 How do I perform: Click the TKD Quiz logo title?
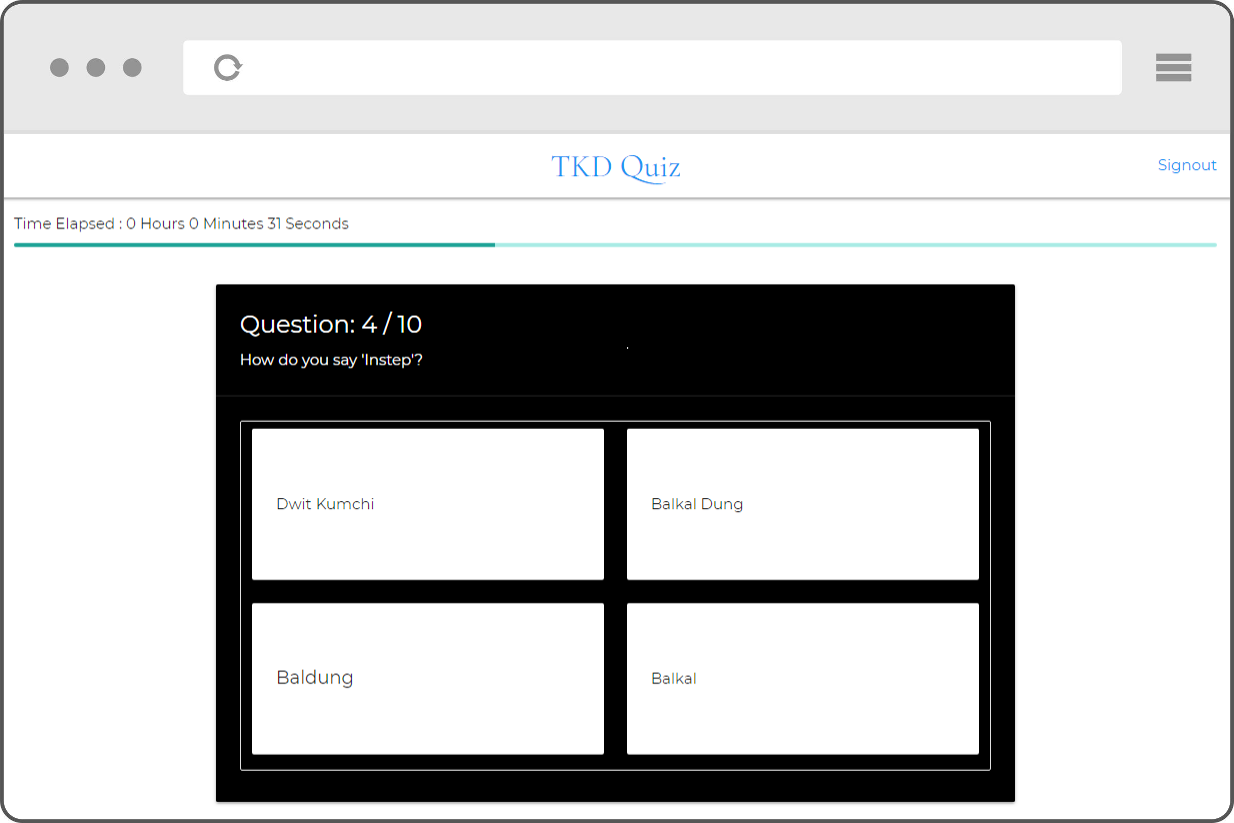click(x=616, y=167)
